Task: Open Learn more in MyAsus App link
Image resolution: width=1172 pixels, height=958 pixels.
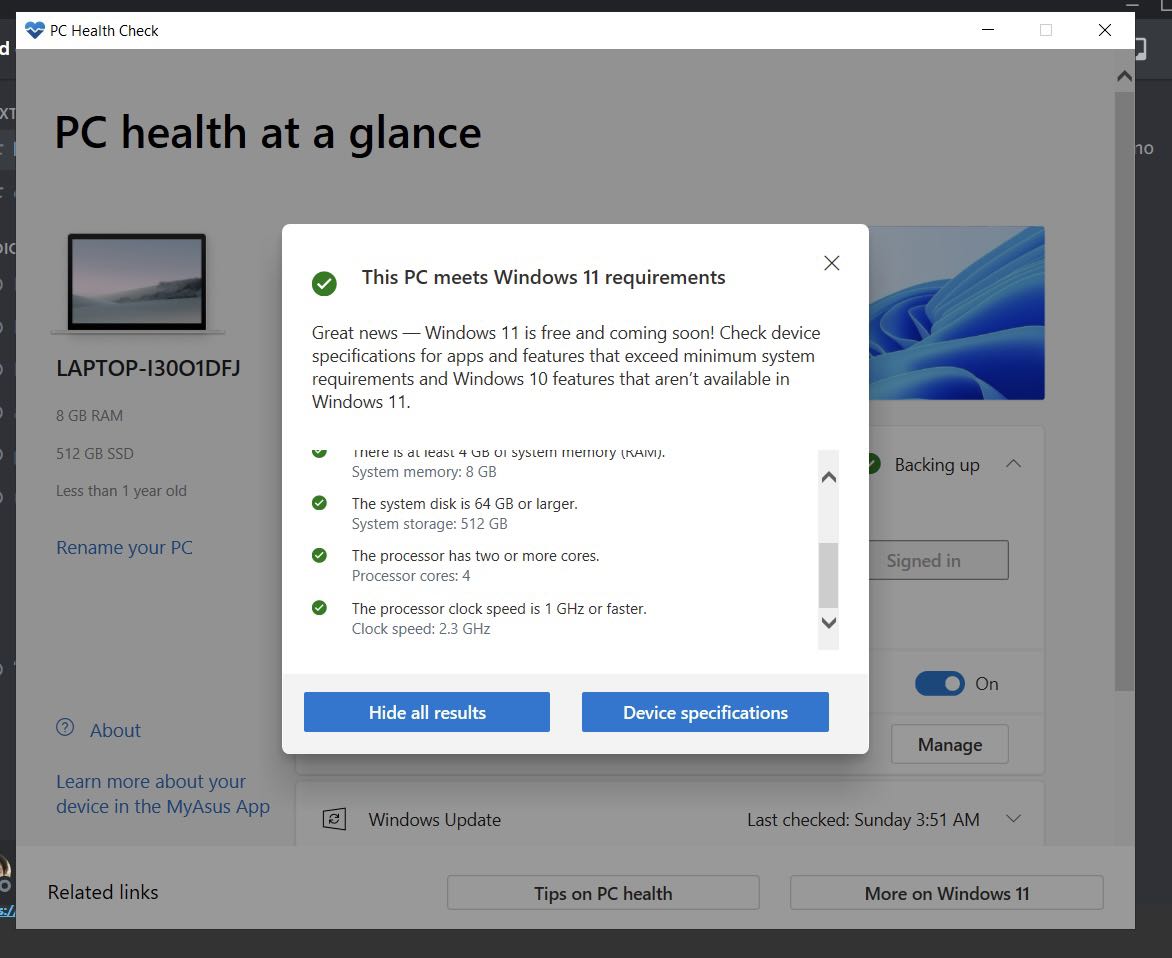Action: pos(163,794)
